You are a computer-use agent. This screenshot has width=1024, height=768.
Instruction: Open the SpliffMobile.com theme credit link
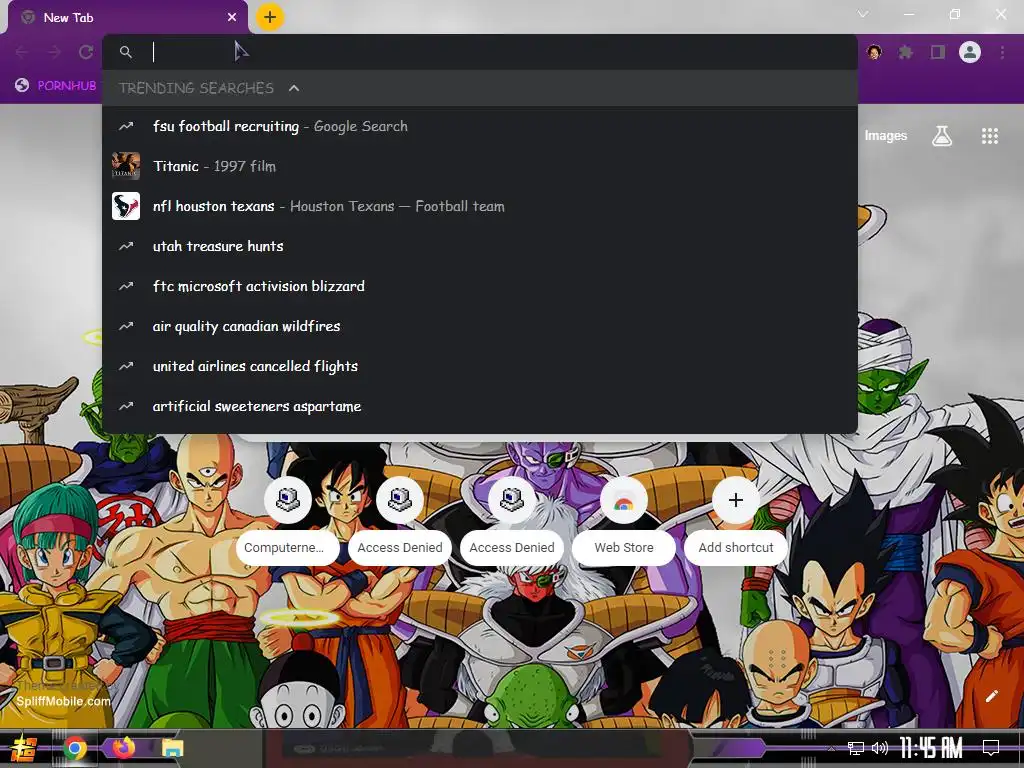[x=63, y=701]
